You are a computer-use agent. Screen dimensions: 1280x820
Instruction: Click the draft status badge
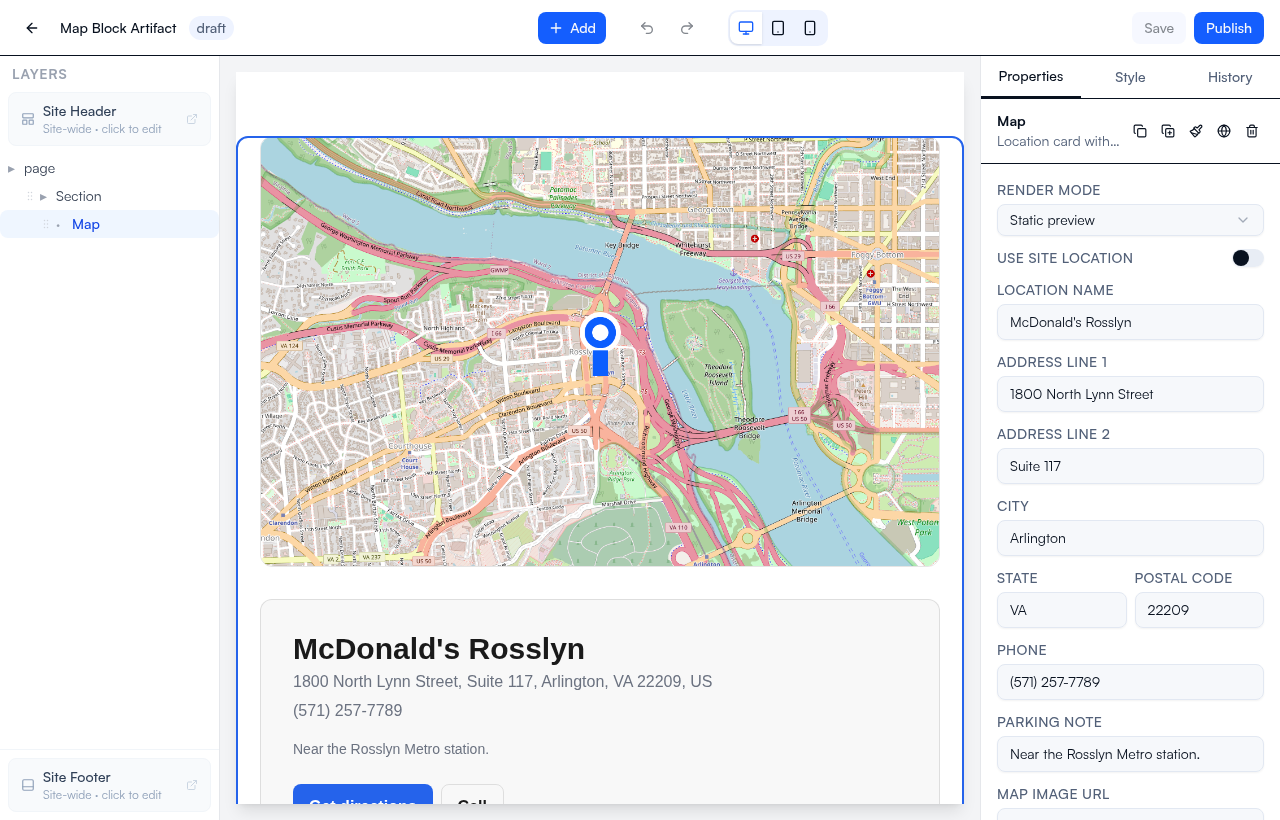click(211, 28)
